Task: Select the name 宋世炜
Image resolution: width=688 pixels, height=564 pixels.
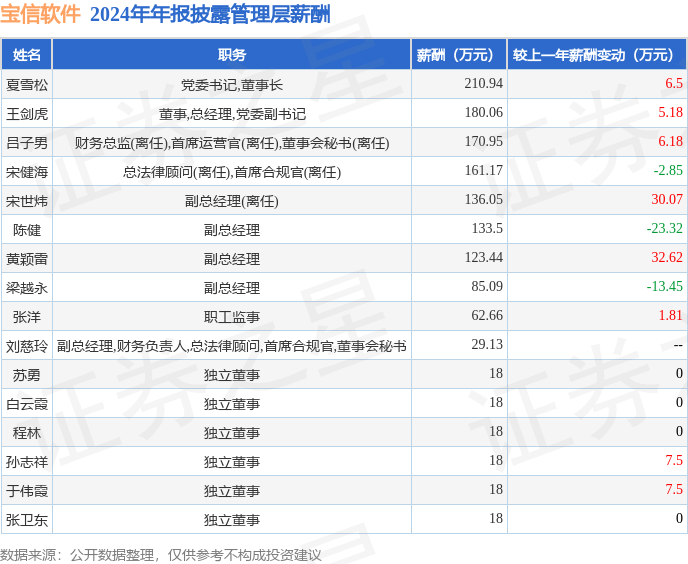Action: pos(27,201)
